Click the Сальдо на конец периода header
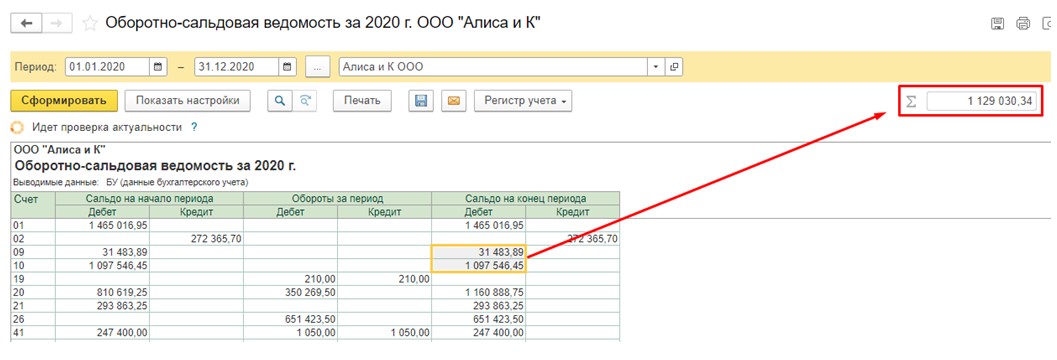 [x=526, y=198]
